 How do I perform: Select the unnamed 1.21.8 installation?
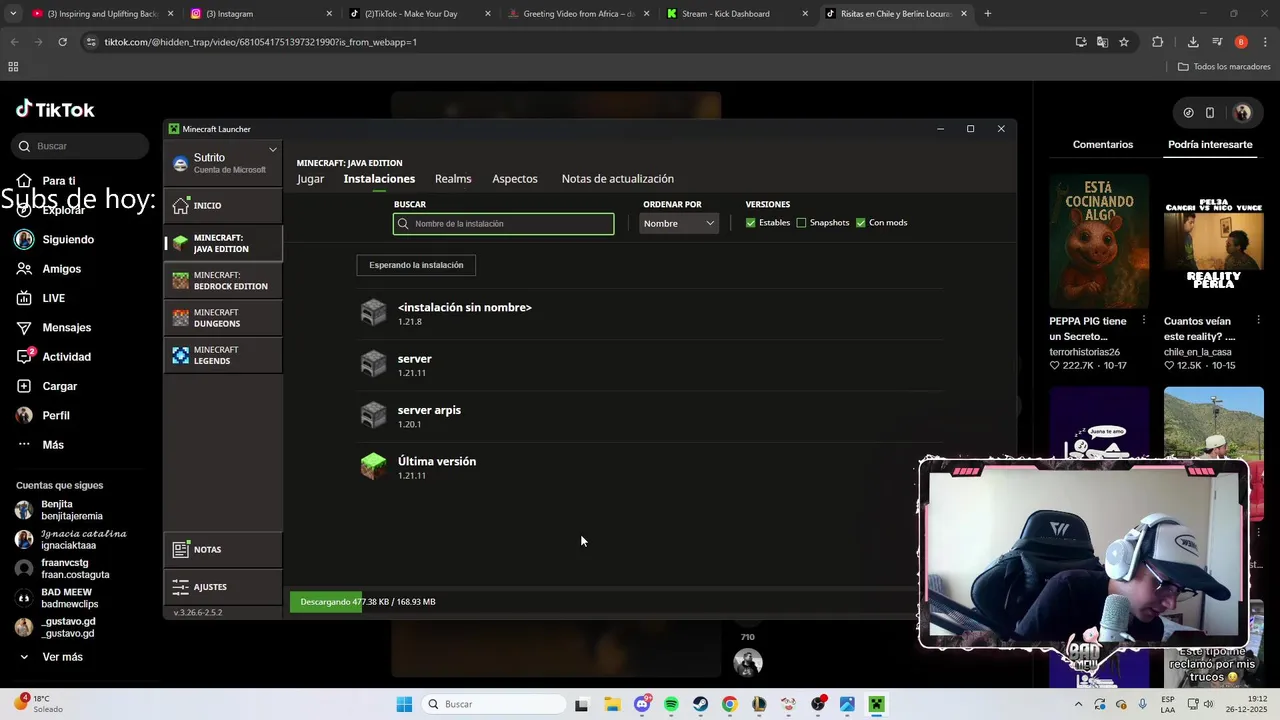pos(650,314)
